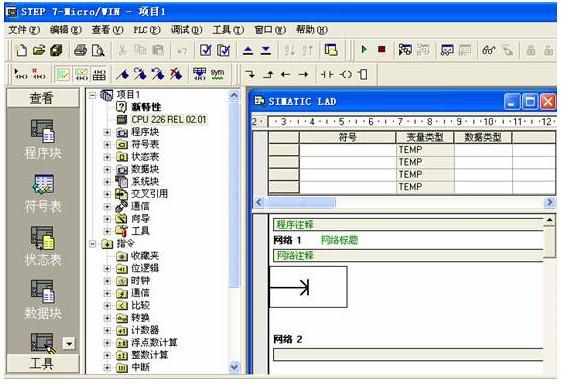Draw line down with arrow icon
This screenshot has height=384, width=561.
250,74
